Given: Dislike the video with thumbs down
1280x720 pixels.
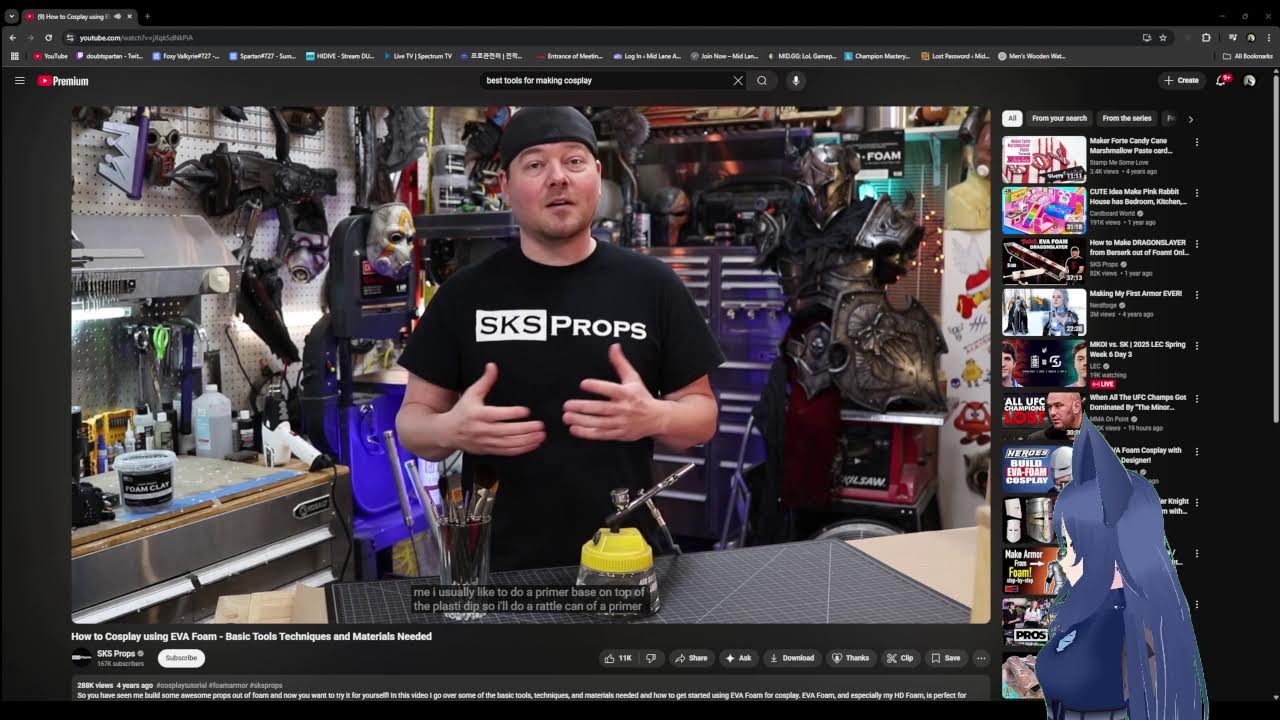Looking at the screenshot, I should point(651,658).
